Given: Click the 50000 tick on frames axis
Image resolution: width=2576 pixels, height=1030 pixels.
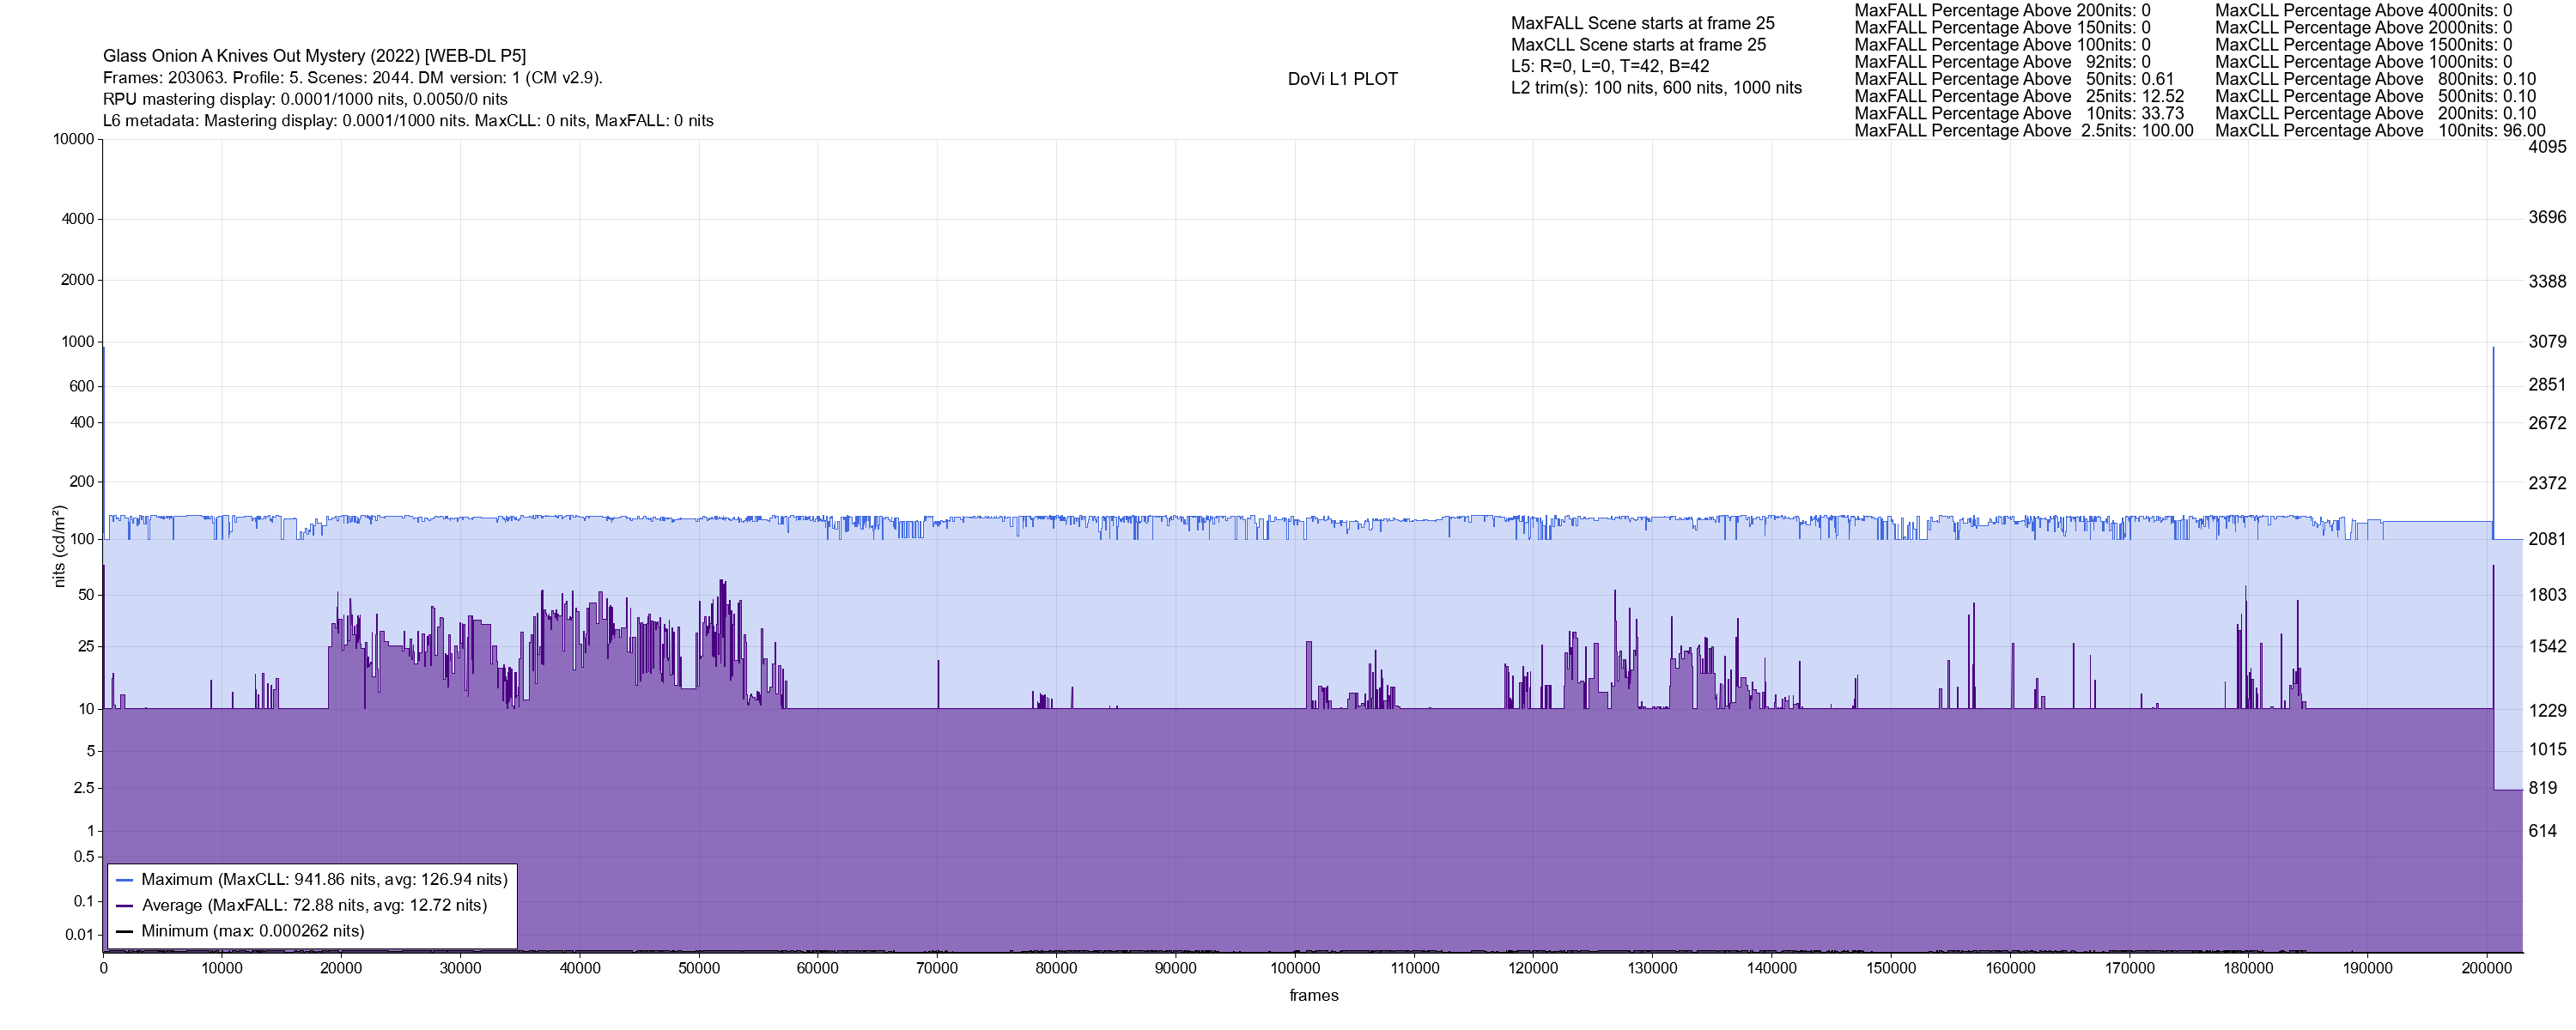Looking at the screenshot, I should pos(699,969).
